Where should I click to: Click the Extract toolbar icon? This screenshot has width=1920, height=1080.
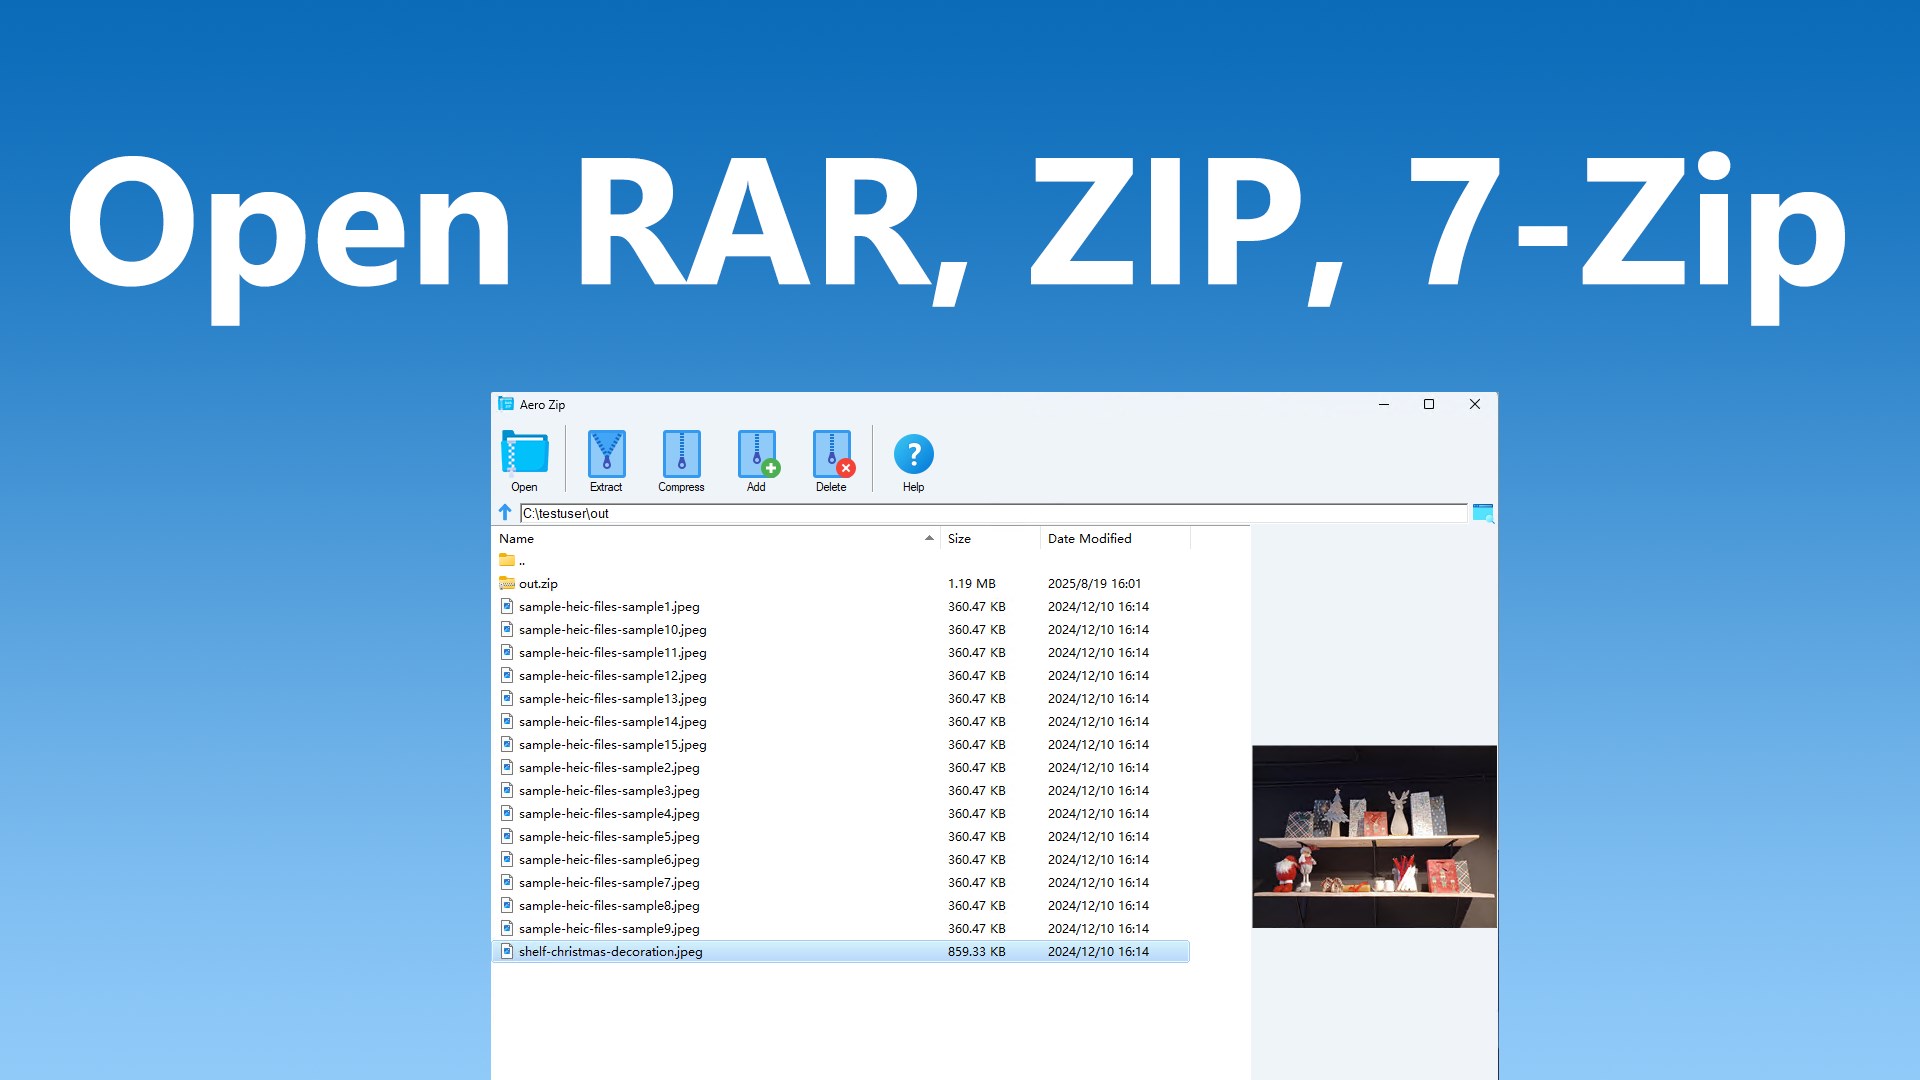click(x=606, y=455)
